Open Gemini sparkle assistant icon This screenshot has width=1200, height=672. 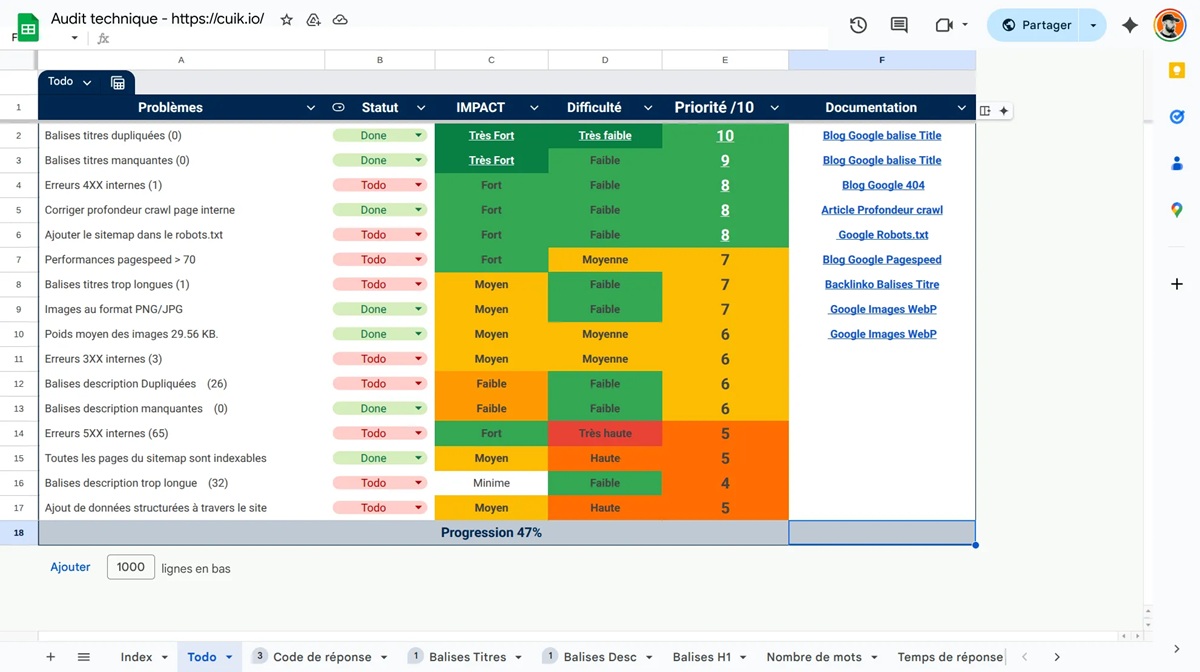(1130, 25)
